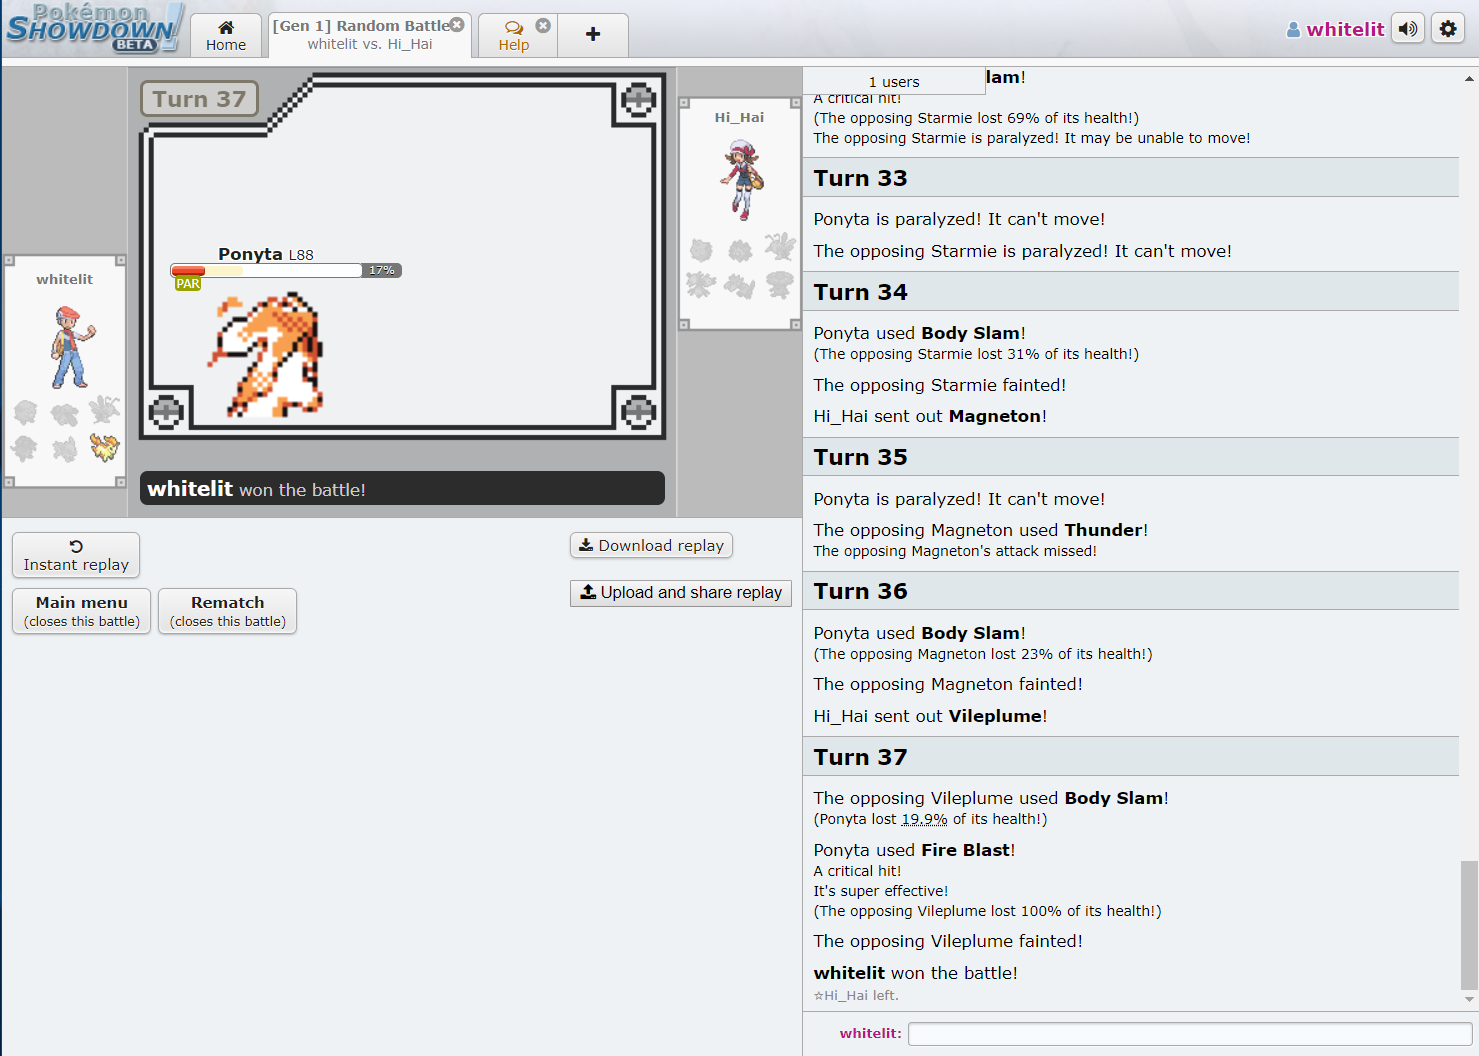Click the Turn 37 heading in the log
Viewport: 1479px width, 1056px height.
click(860, 757)
